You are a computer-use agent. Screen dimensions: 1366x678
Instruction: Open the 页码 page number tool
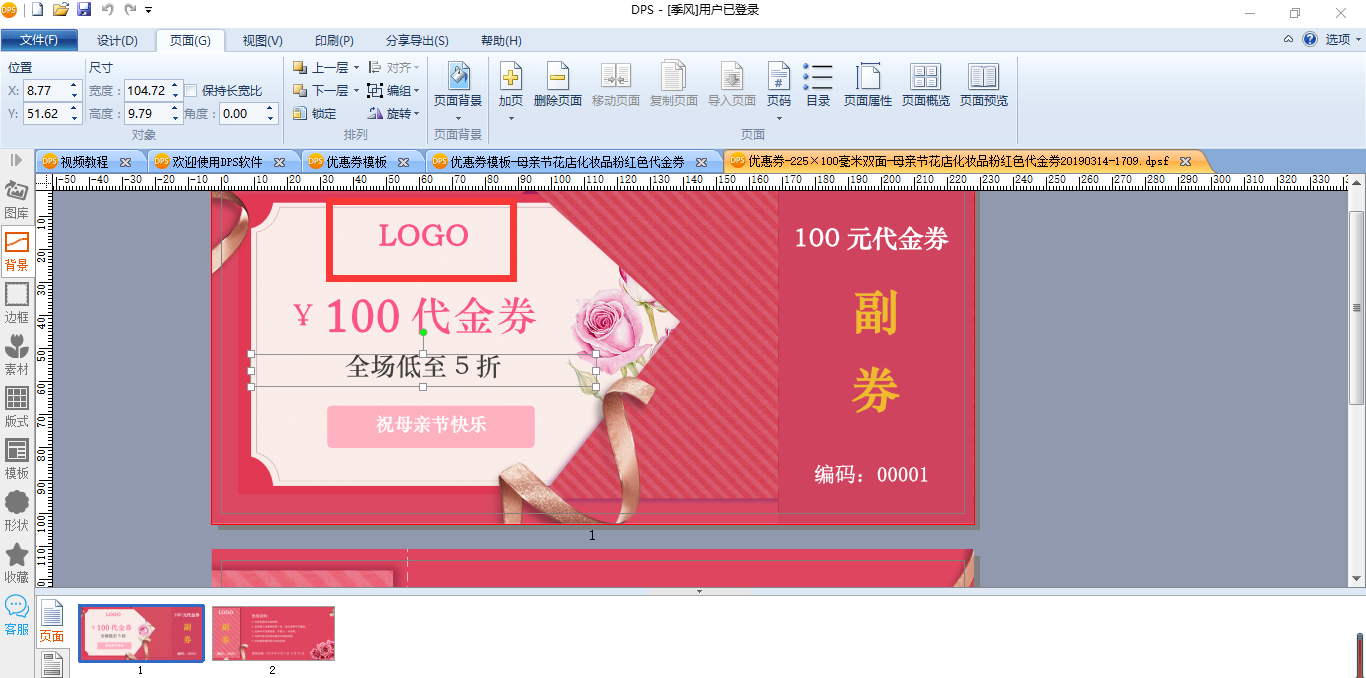[778, 77]
